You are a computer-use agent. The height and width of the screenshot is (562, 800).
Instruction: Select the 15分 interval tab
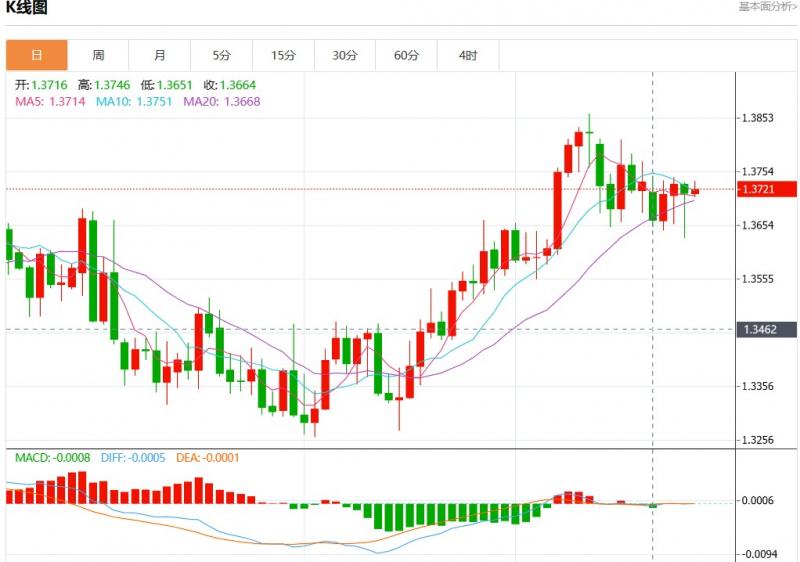[x=284, y=55]
